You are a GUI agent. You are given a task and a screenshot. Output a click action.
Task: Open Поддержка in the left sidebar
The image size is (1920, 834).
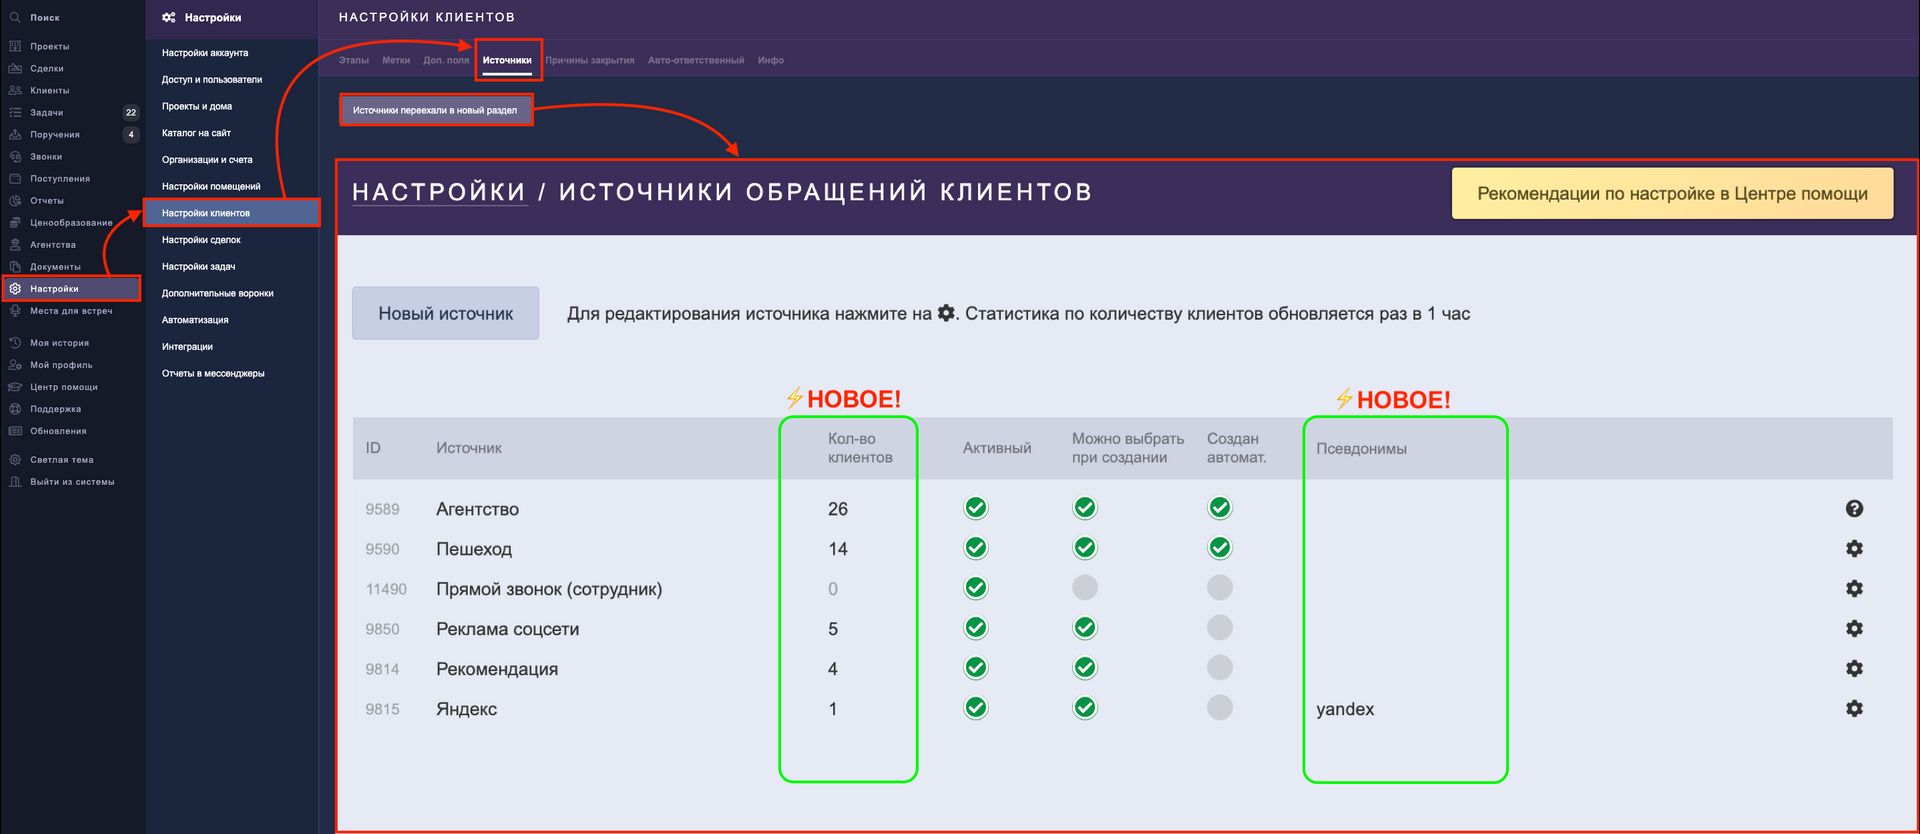click(55, 408)
